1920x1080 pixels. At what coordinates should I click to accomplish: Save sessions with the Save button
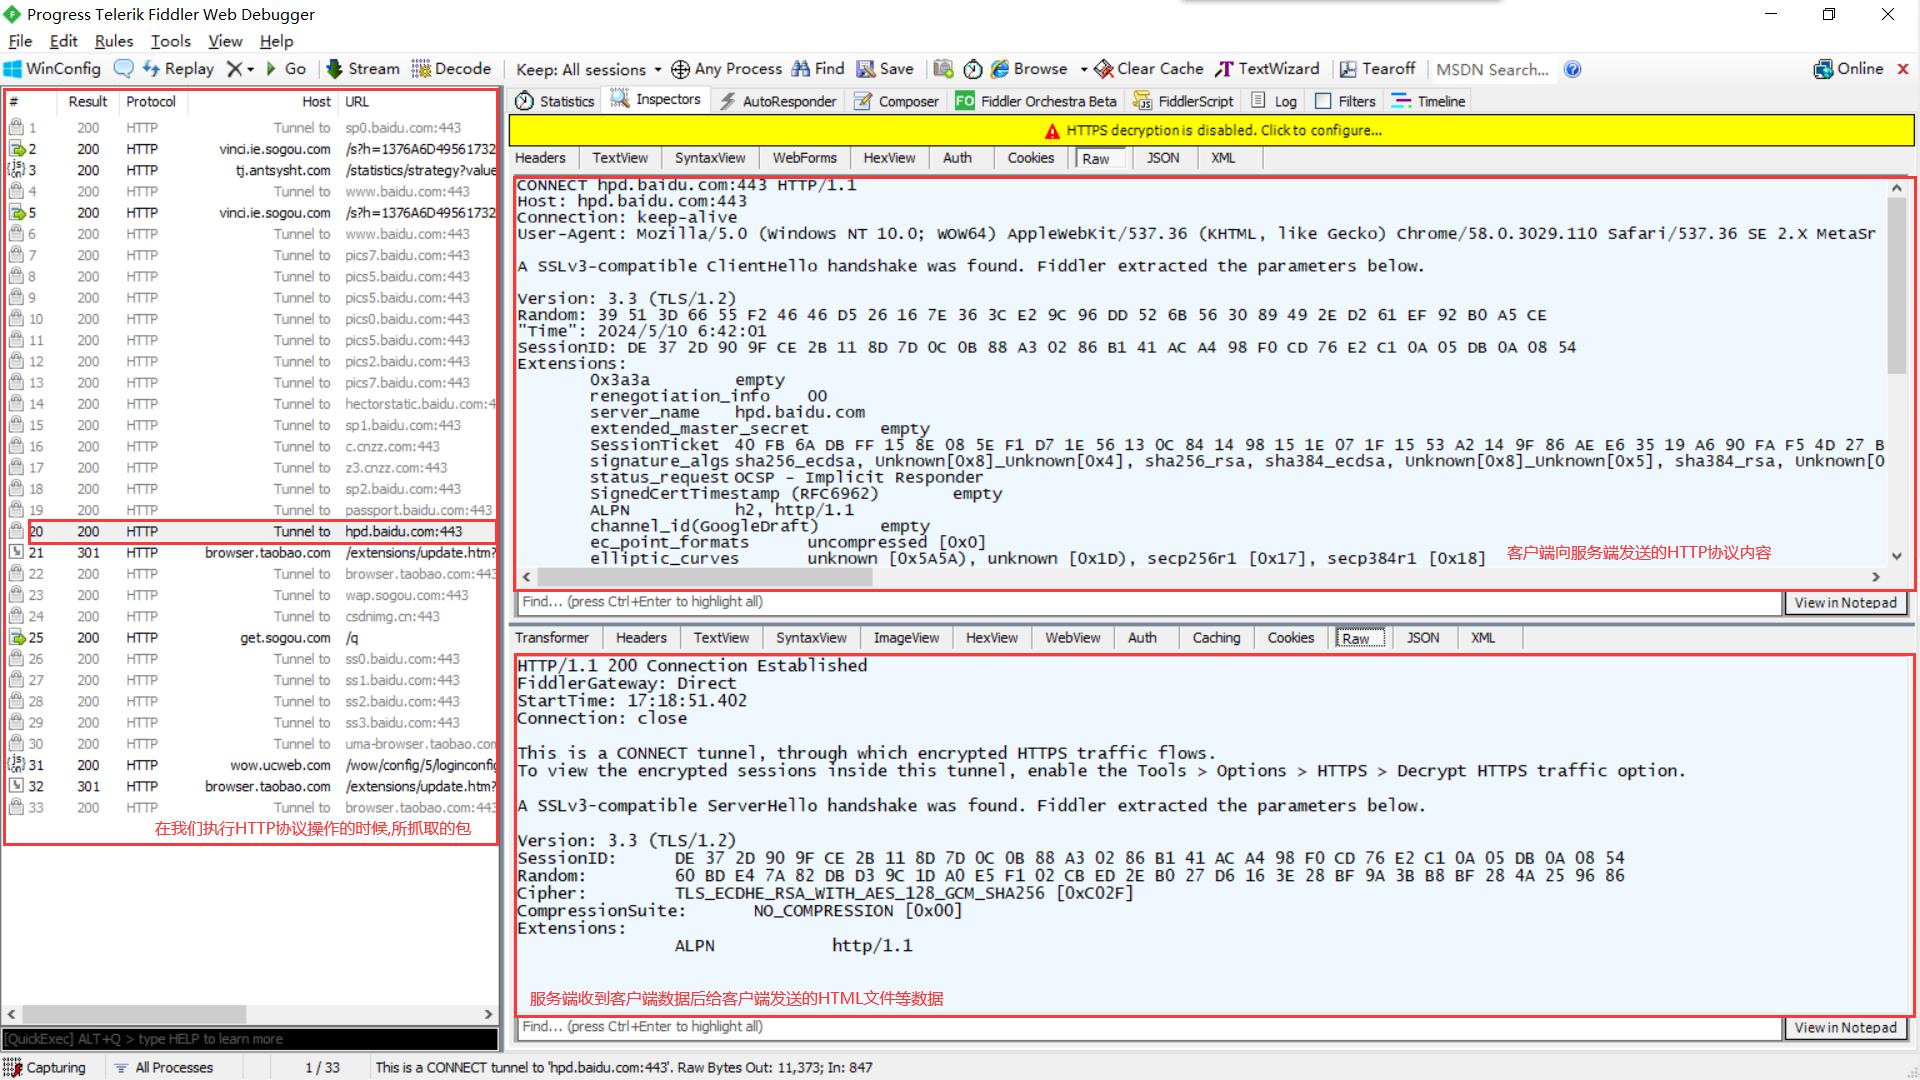(885, 69)
